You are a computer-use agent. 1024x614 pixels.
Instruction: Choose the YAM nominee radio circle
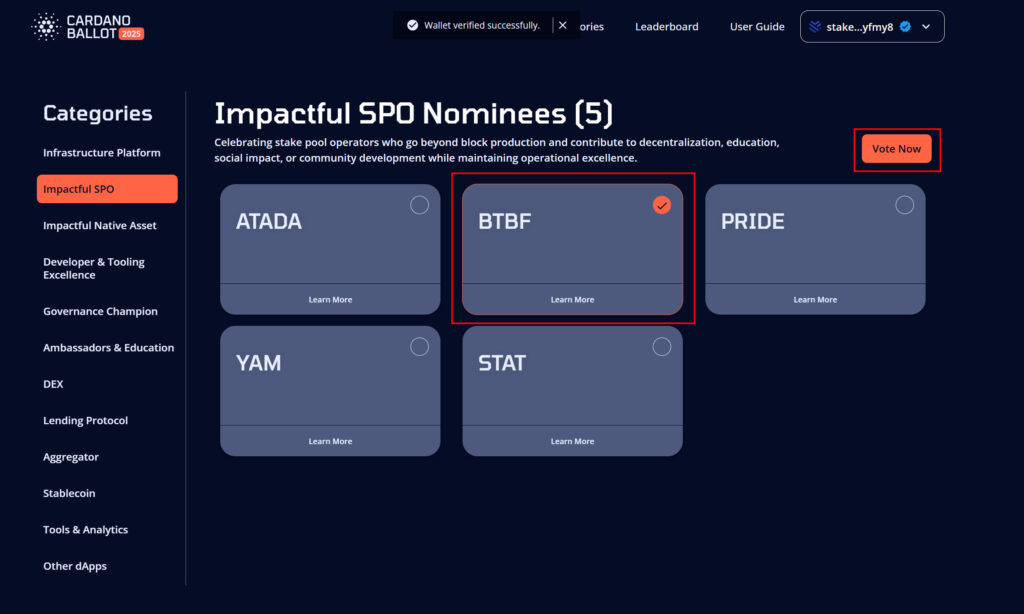419,347
